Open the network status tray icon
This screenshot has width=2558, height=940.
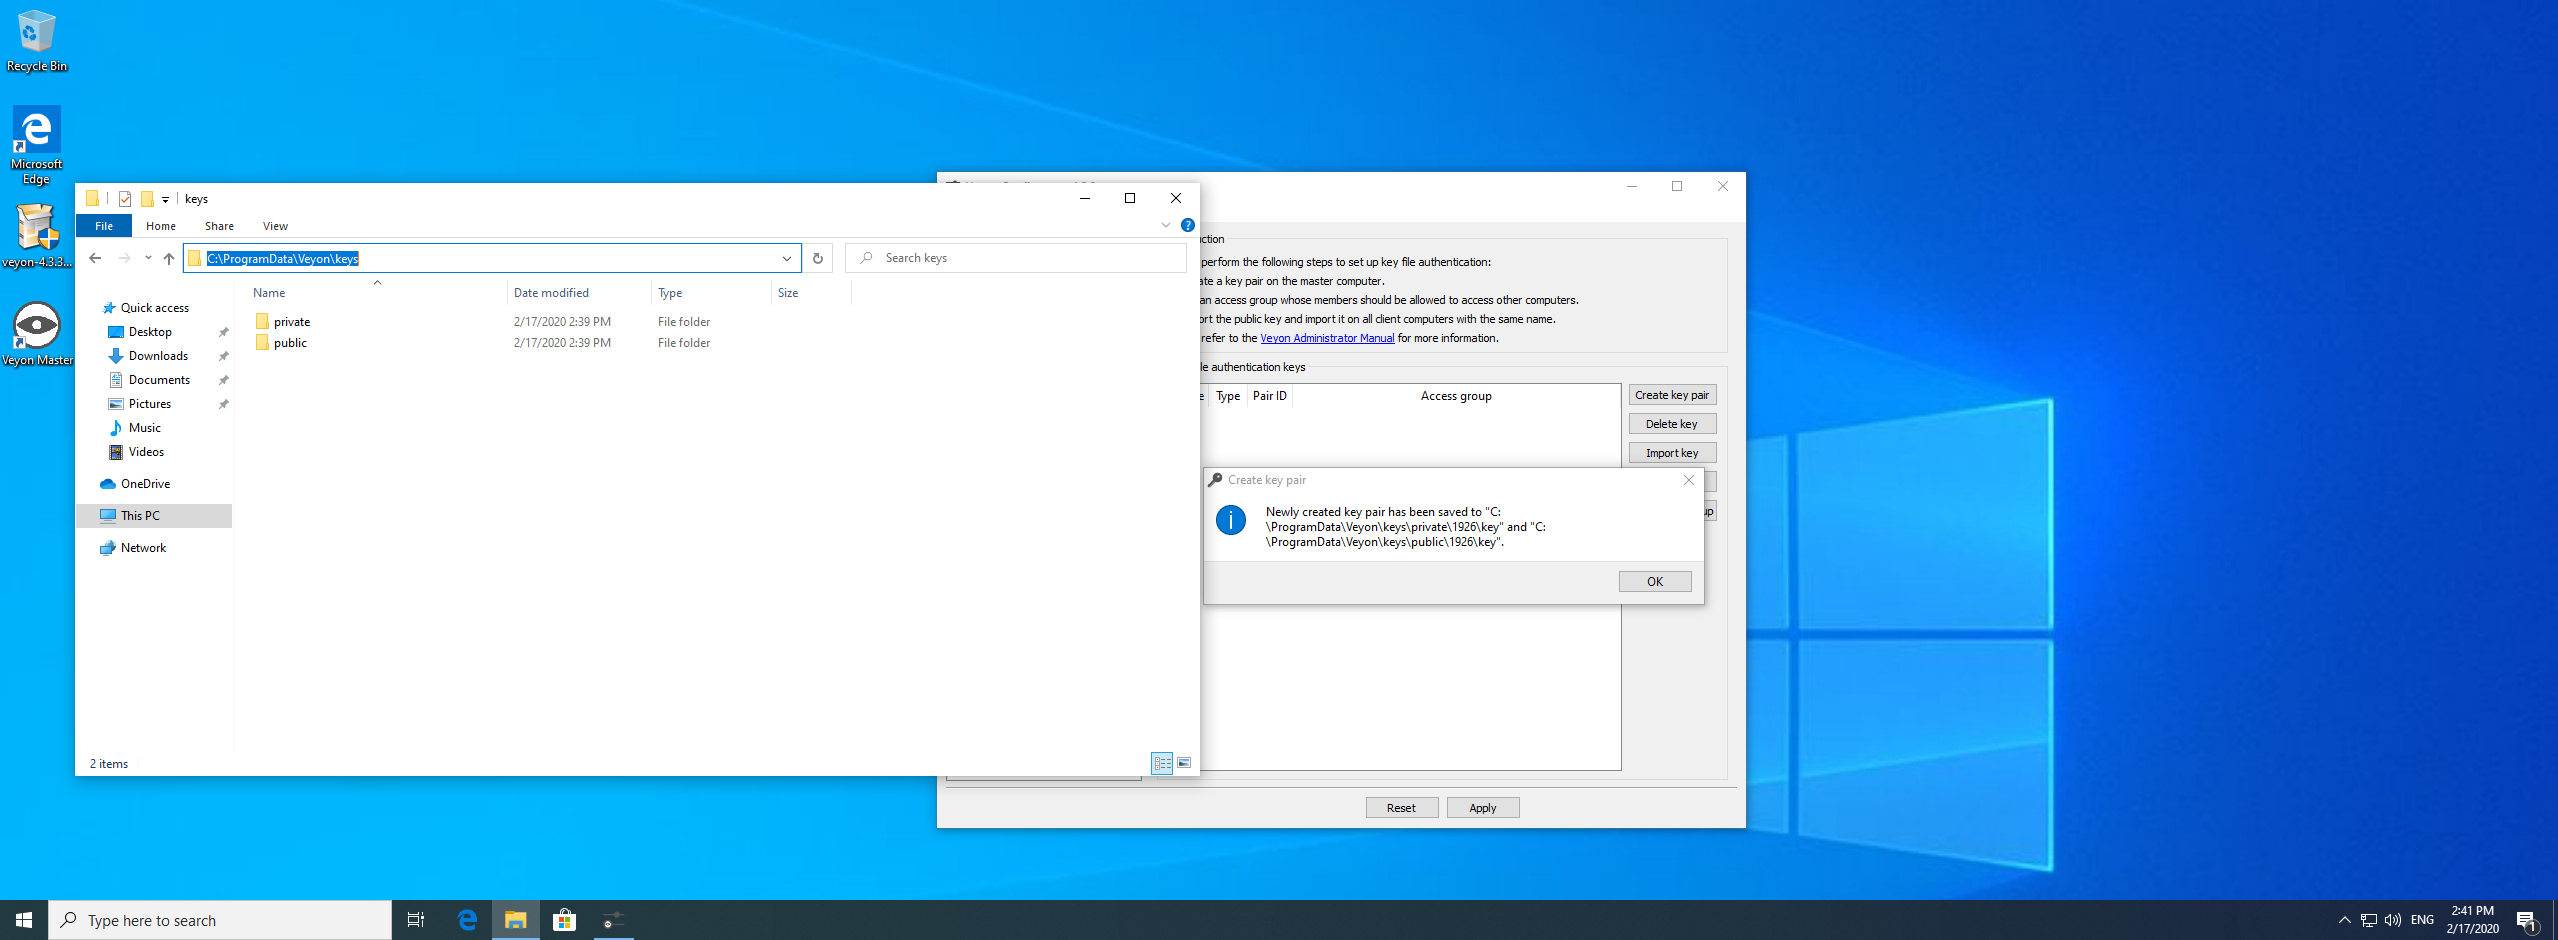click(x=2369, y=920)
